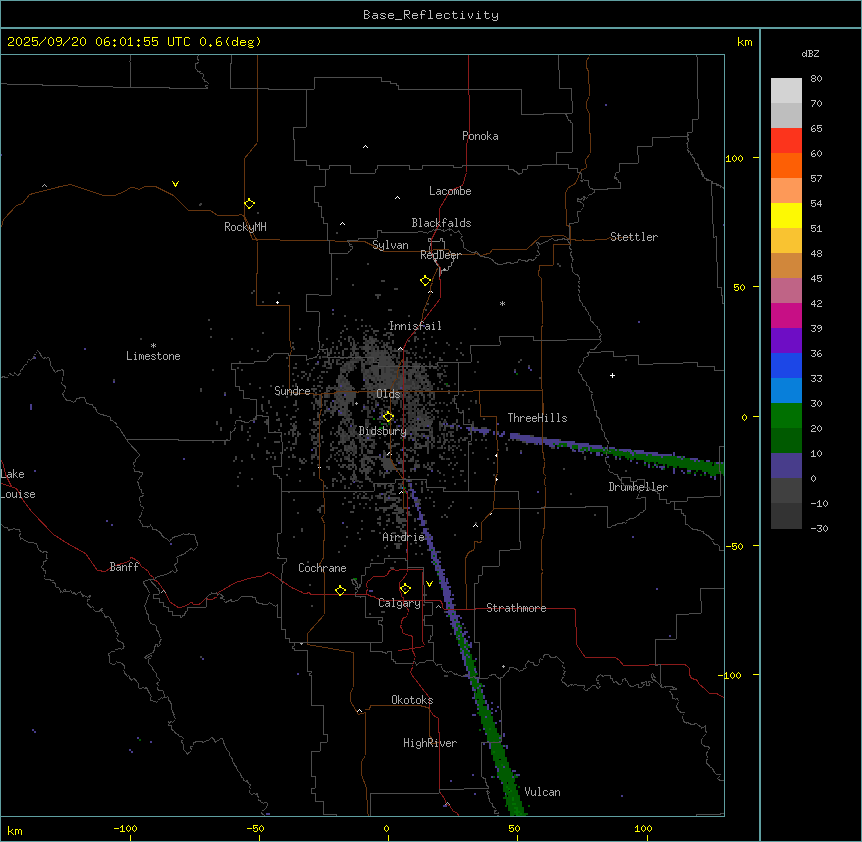The width and height of the screenshot is (862, 842).
Task: Click the Vulcan label near the green beam
Action: click(x=542, y=792)
